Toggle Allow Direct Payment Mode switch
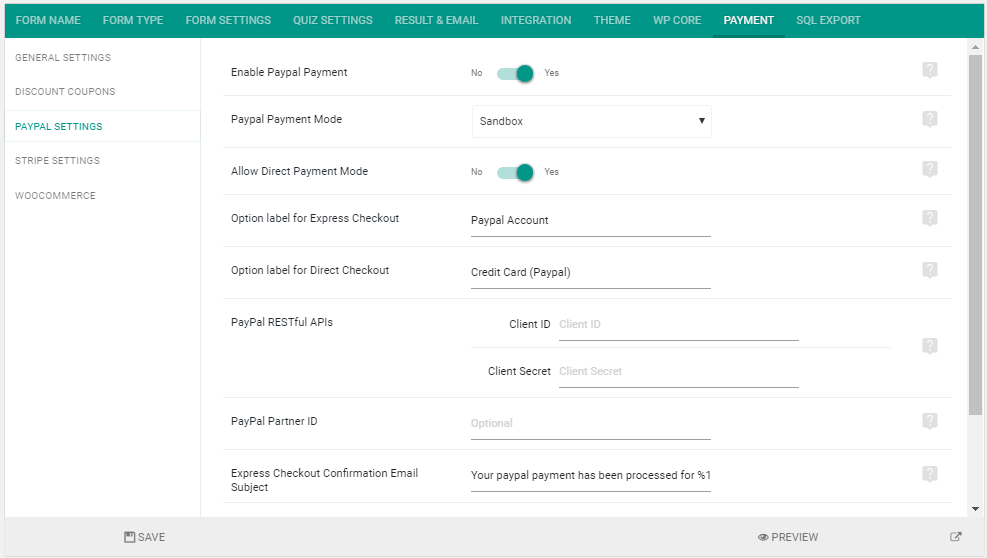Image resolution: width=987 pixels, height=558 pixels. click(515, 172)
